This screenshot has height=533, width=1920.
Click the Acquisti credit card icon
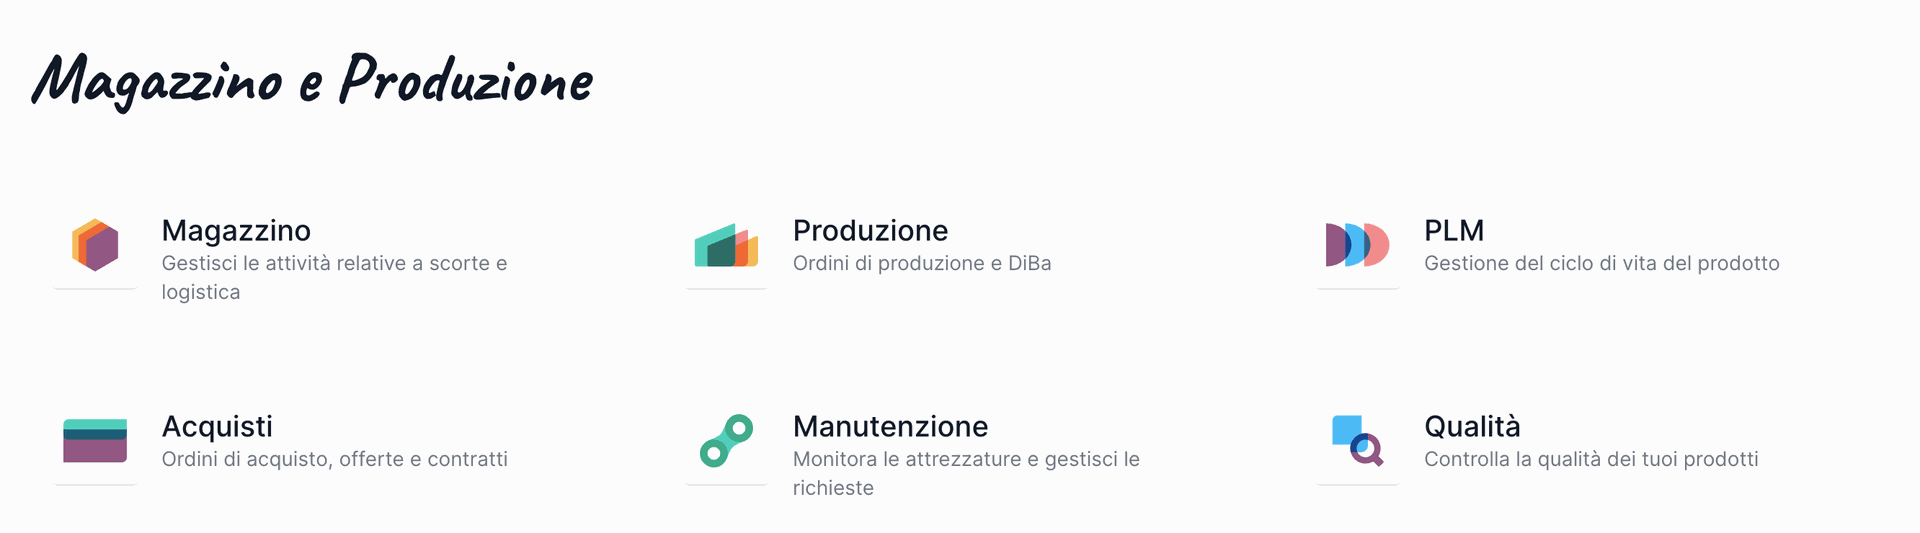click(95, 441)
